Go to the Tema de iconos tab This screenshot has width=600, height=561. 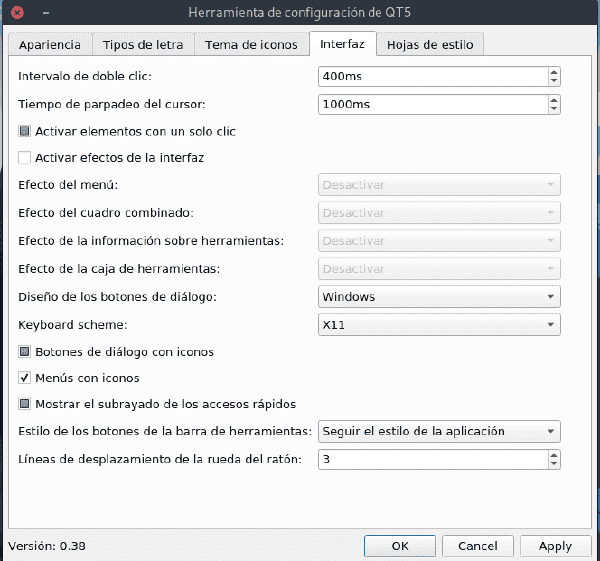point(251,45)
